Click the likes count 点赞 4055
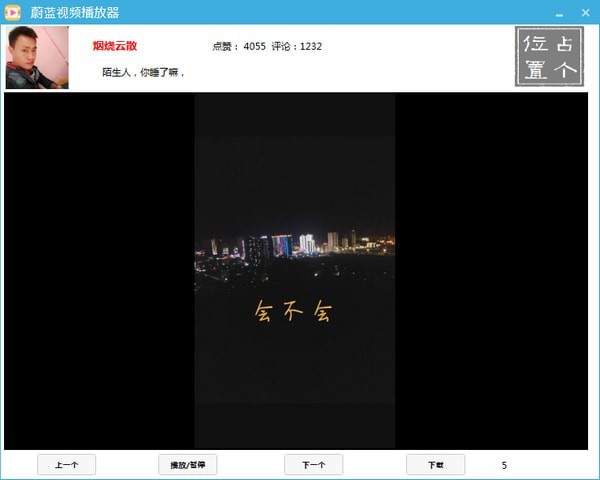The width and height of the screenshot is (600, 480). click(239, 46)
